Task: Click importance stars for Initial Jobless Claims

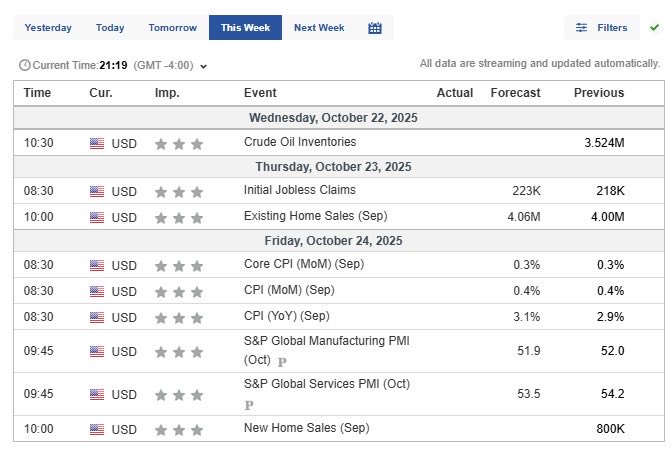Action: 179,191
